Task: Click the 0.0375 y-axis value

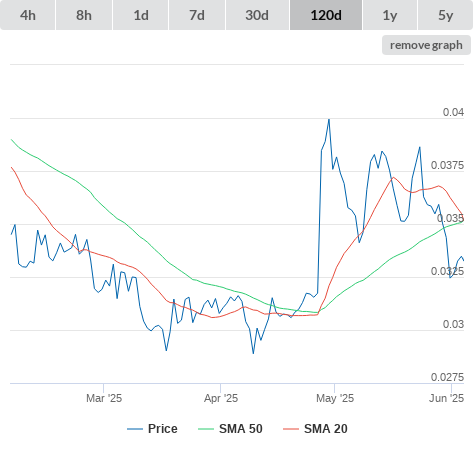Action: [447, 165]
